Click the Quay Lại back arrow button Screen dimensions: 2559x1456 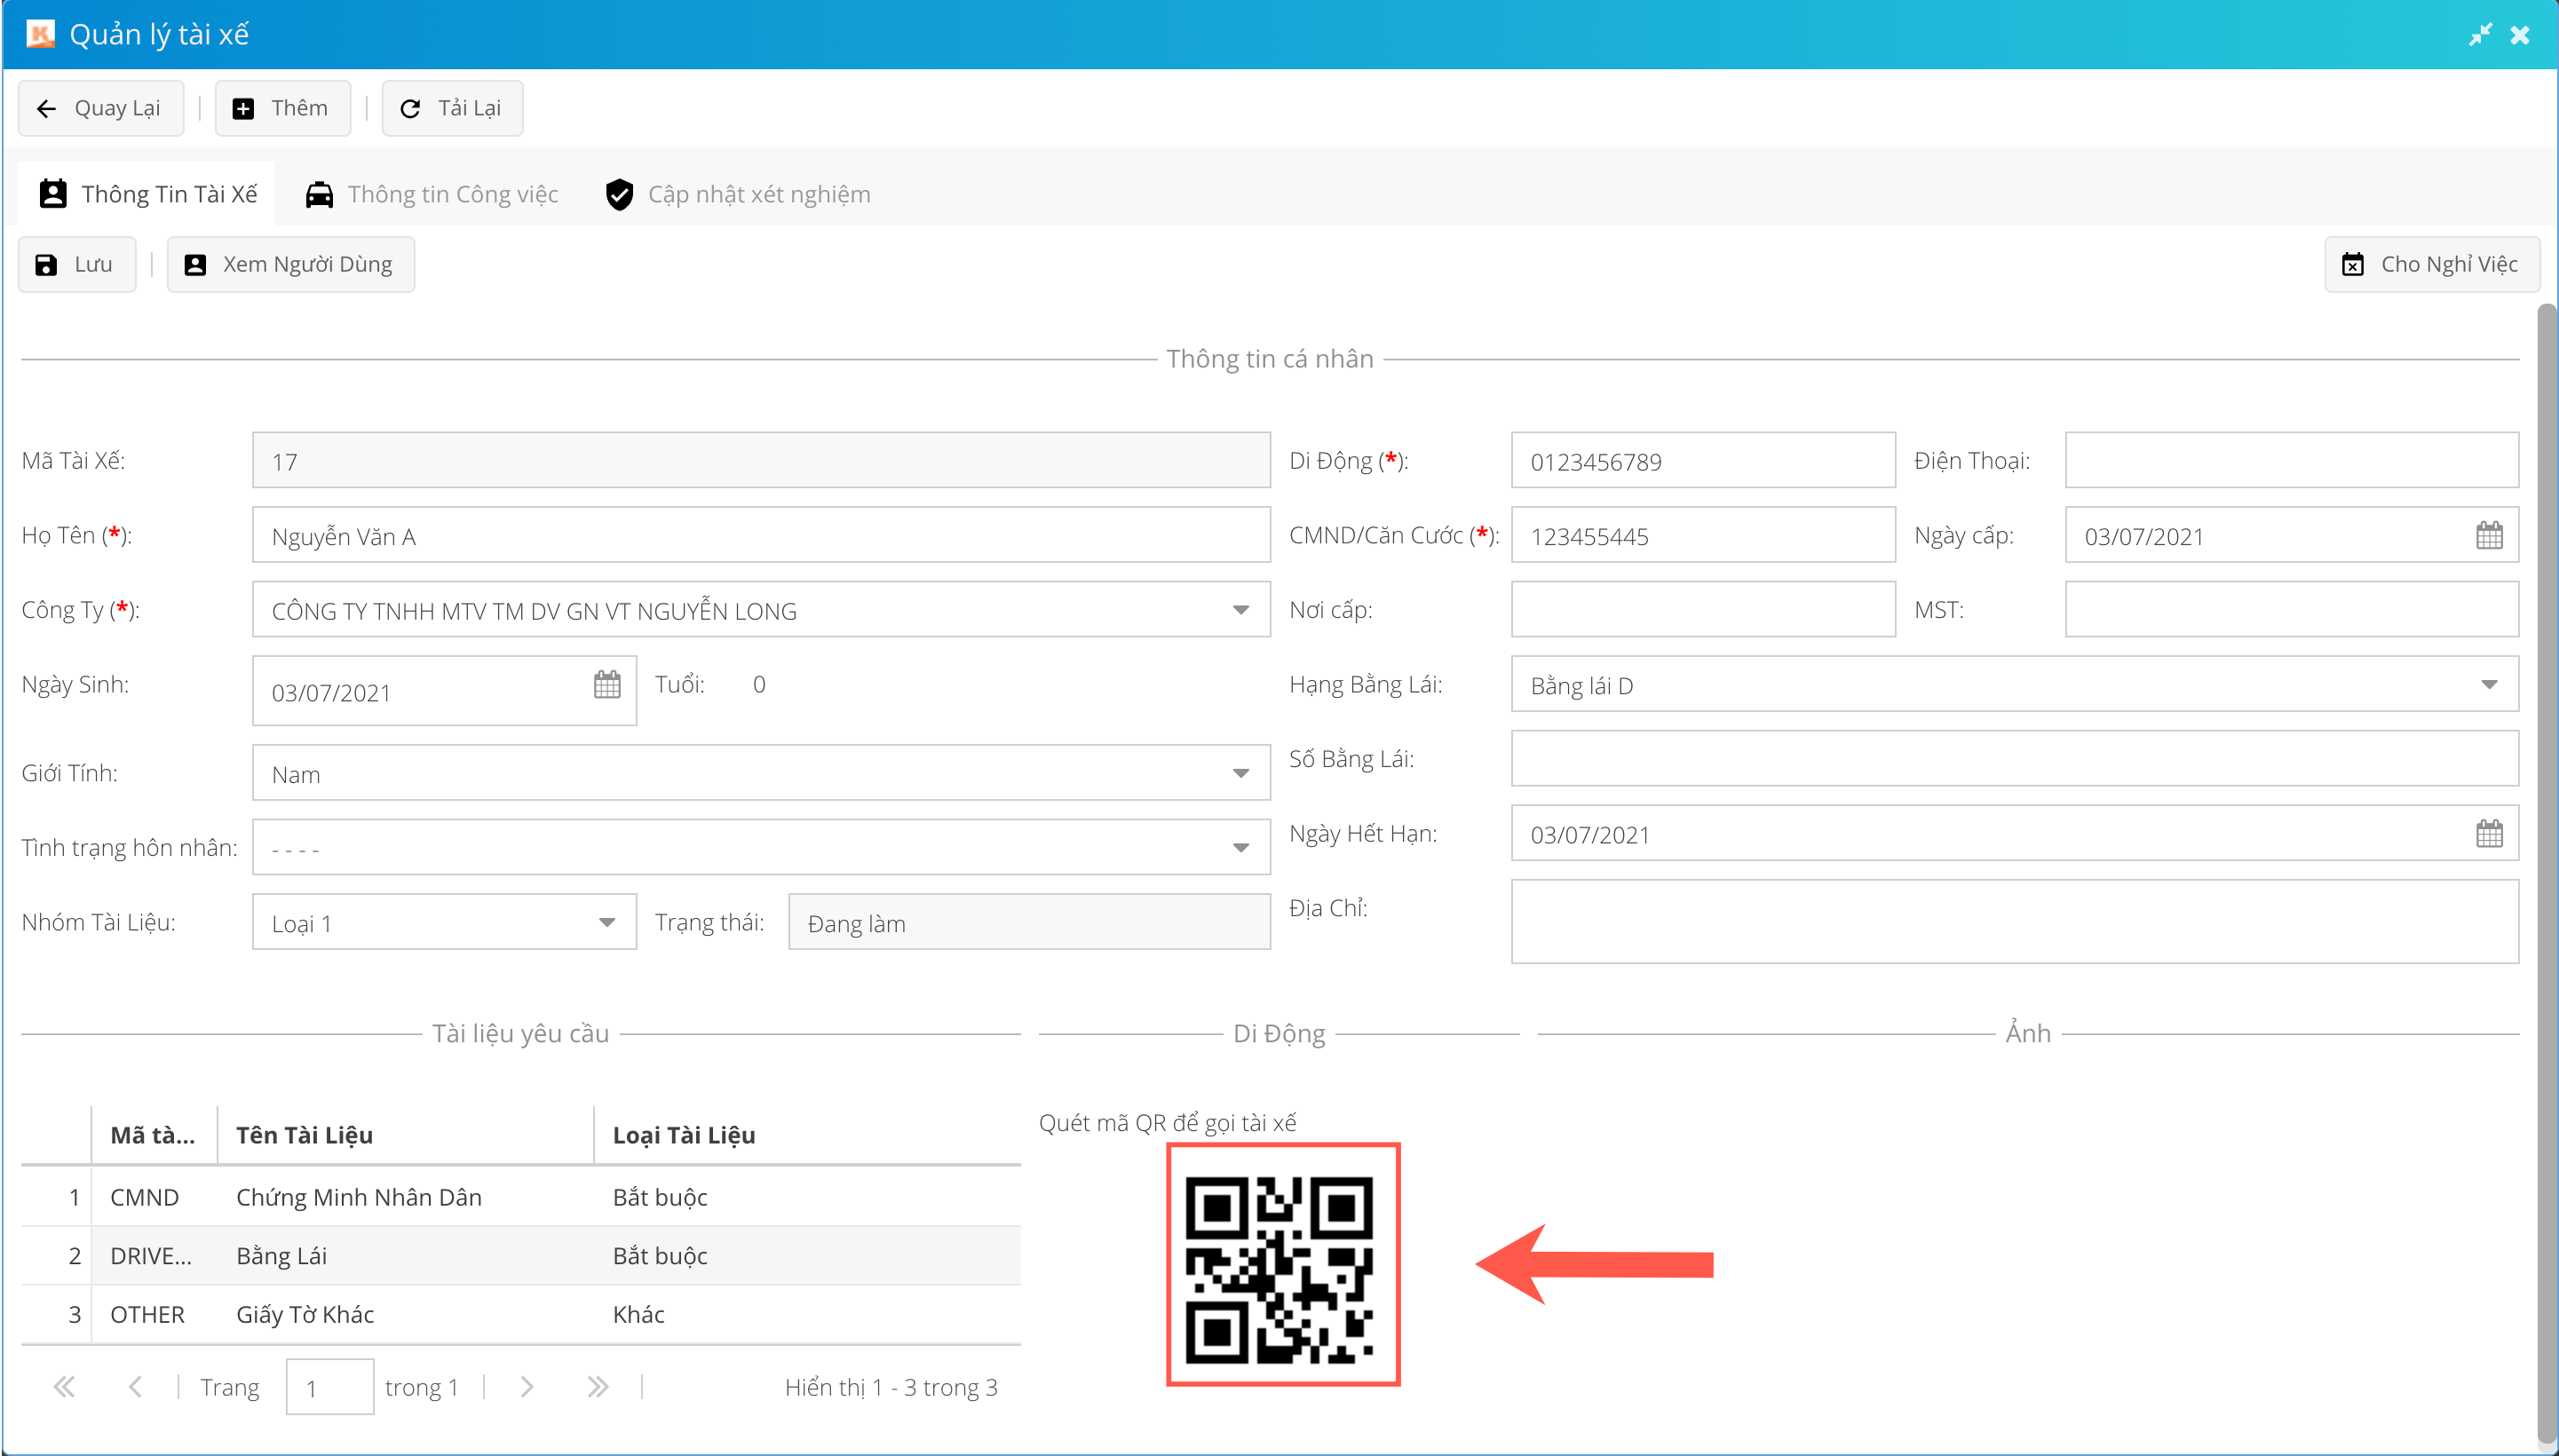point(100,108)
